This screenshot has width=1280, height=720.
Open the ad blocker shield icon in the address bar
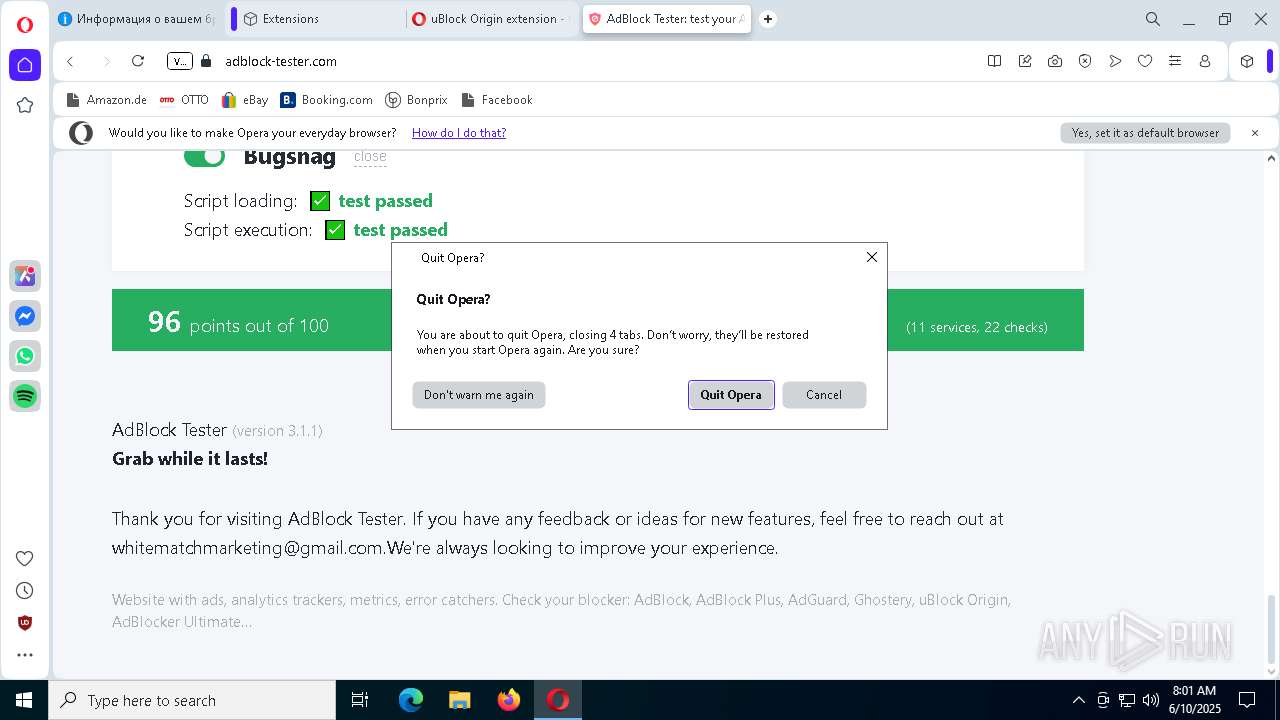click(x=1085, y=61)
